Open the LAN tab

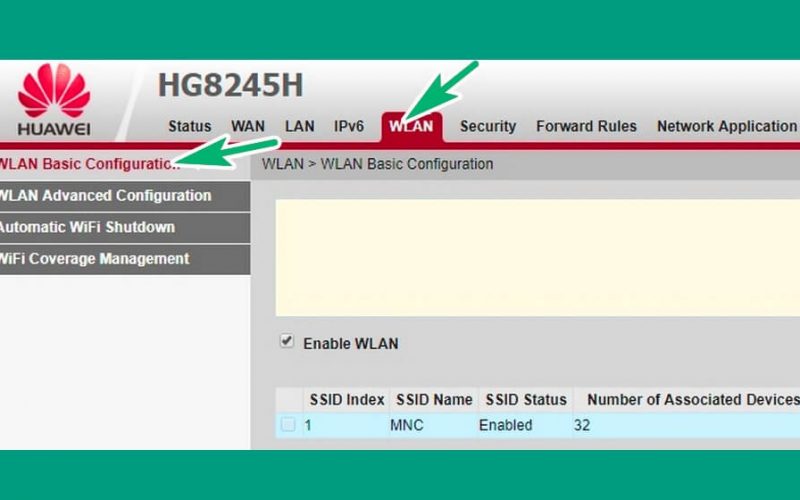(299, 126)
